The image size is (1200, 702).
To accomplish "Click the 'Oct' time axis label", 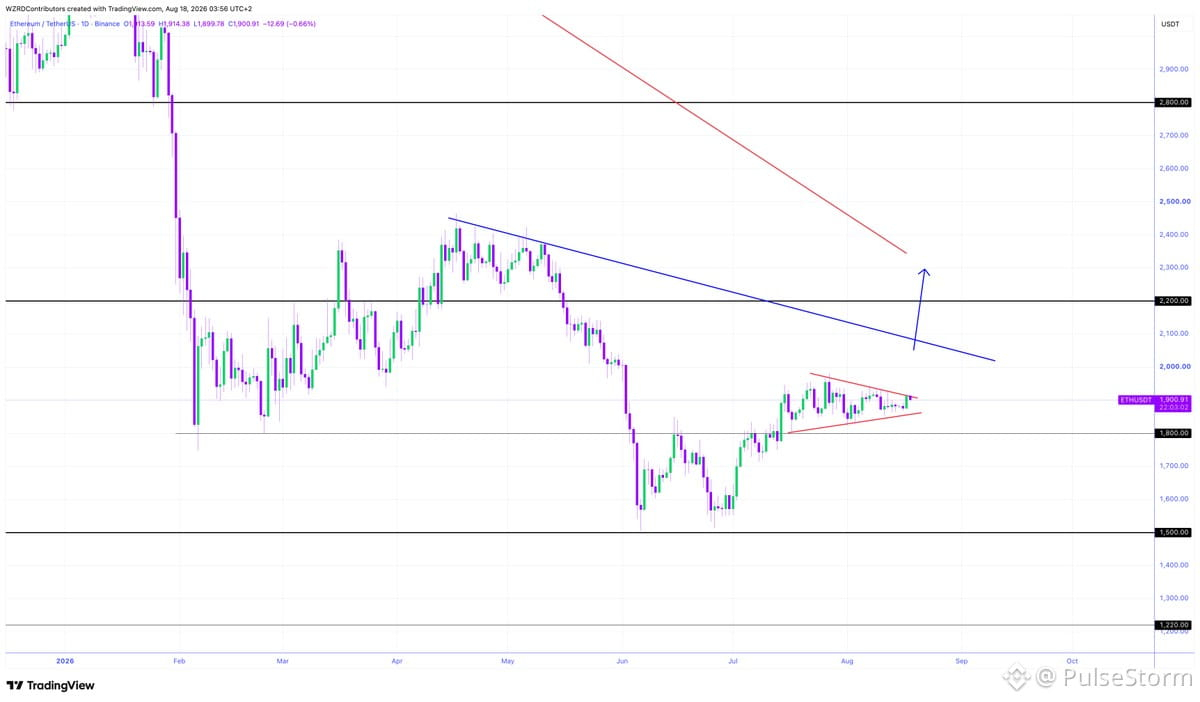I will click(1072, 661).
